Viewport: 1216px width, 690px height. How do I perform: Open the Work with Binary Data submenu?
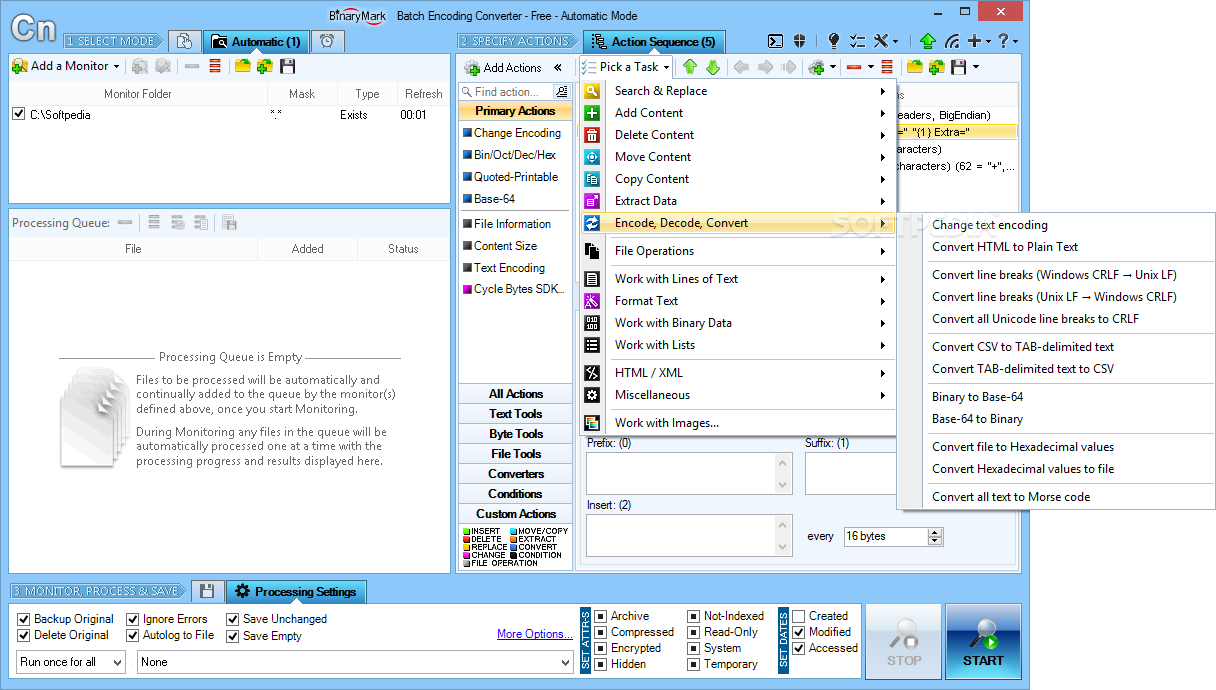(x=739, y=323)
